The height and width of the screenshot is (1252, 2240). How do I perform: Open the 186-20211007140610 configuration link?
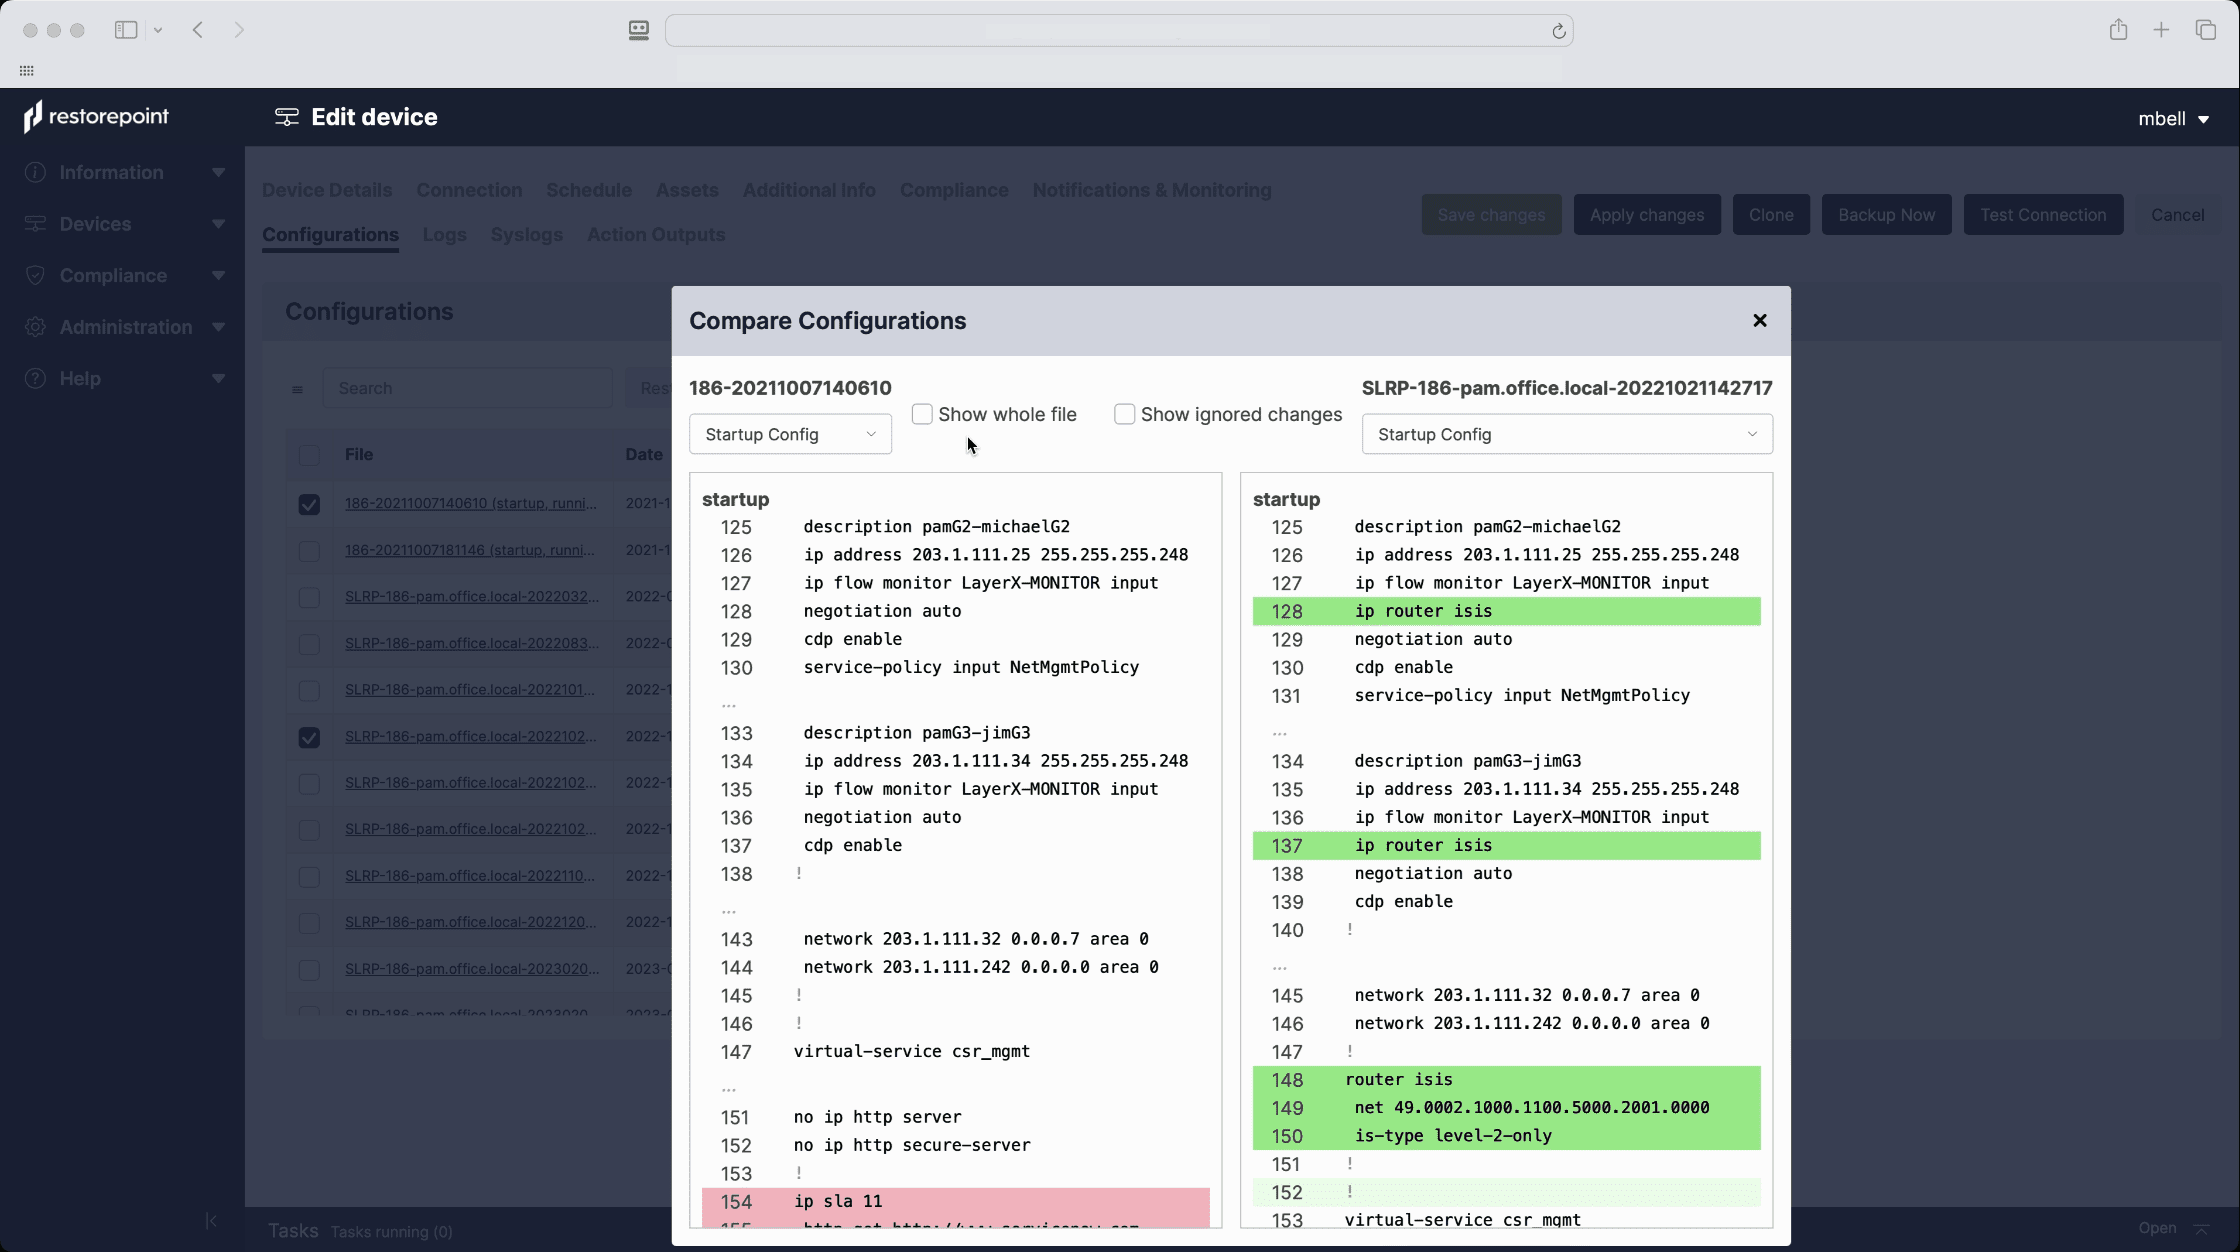(x=470, y=503)
